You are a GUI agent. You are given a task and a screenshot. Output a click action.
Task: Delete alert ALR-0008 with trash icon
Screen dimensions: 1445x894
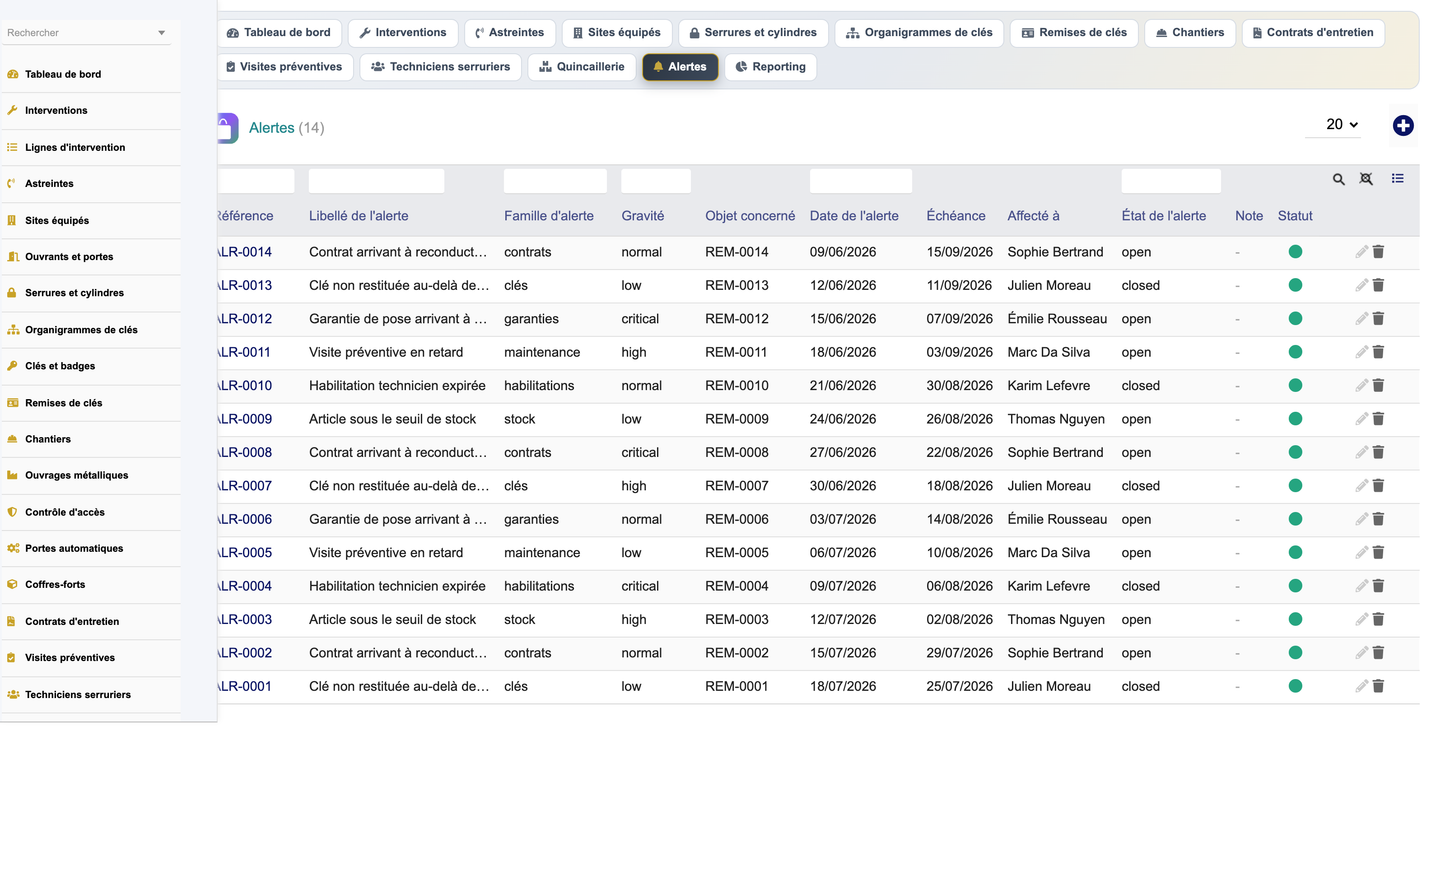click(1378, 452)
